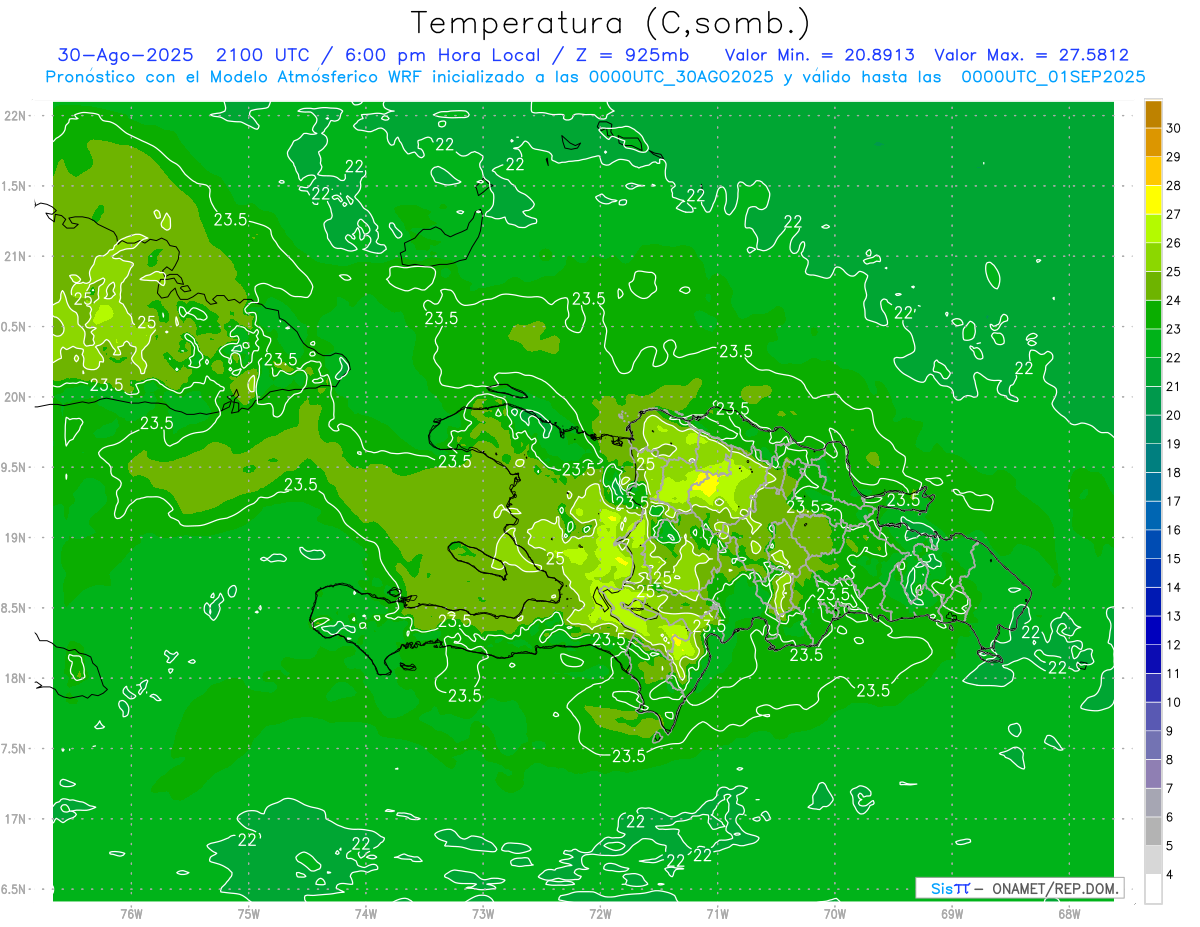The image size is (1200, 927).
Task: Click the "68W" longitude axis label
Action: pyautogui.click(x=1069, y=914)
